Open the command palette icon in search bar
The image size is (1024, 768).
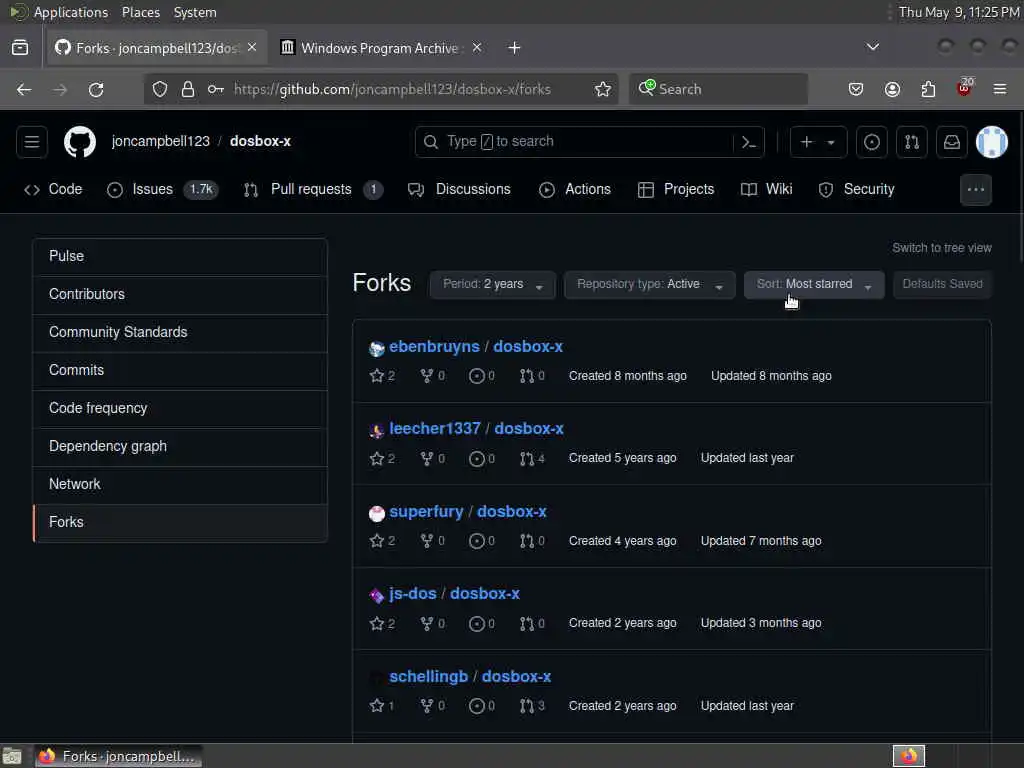click(x=749, y=142)
